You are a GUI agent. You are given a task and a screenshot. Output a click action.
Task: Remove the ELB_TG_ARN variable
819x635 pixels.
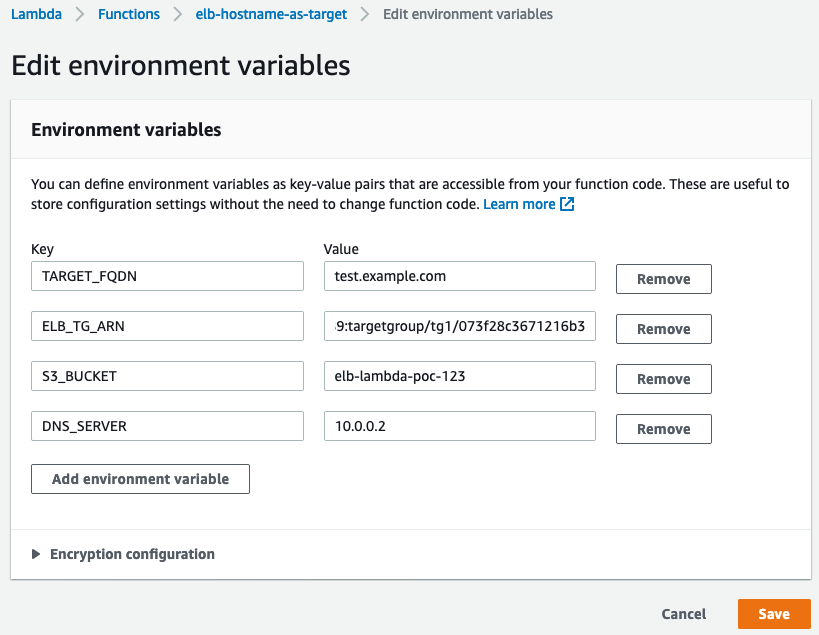[x=663, y=328]
